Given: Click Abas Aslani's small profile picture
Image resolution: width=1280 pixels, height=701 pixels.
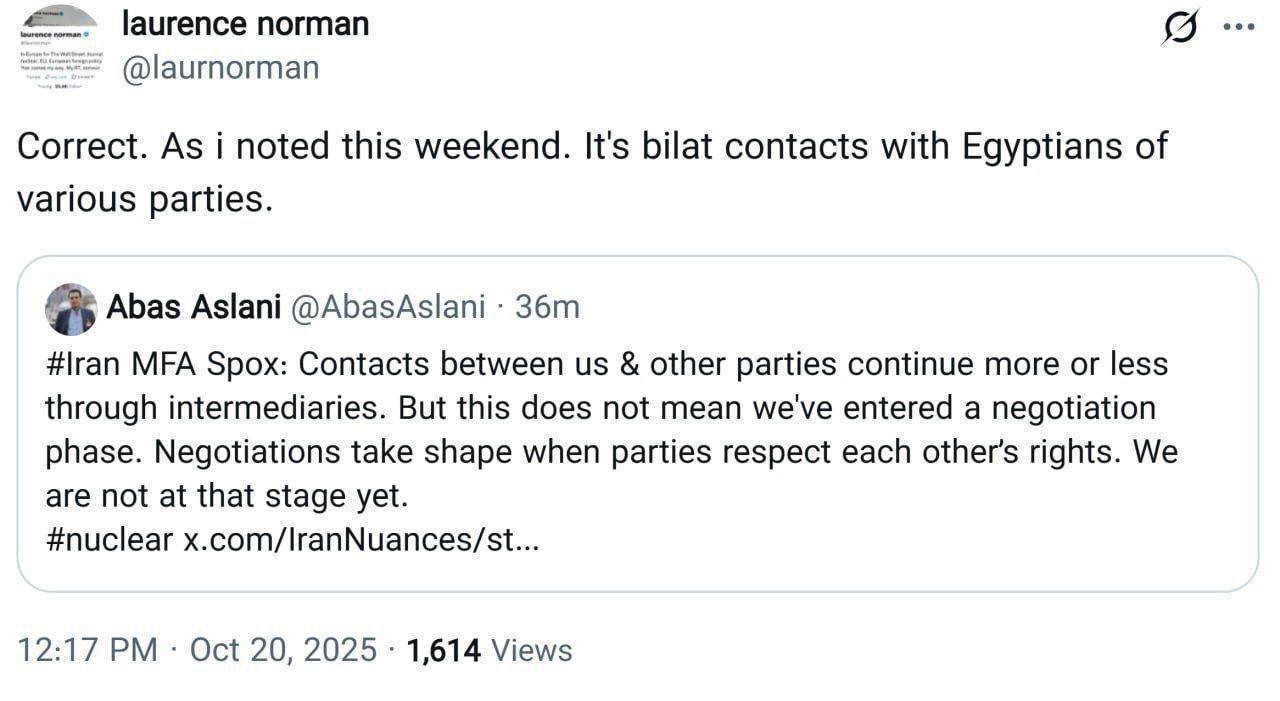Looking at the screenshot, I should pyautogui.click(x=71, y=309).
